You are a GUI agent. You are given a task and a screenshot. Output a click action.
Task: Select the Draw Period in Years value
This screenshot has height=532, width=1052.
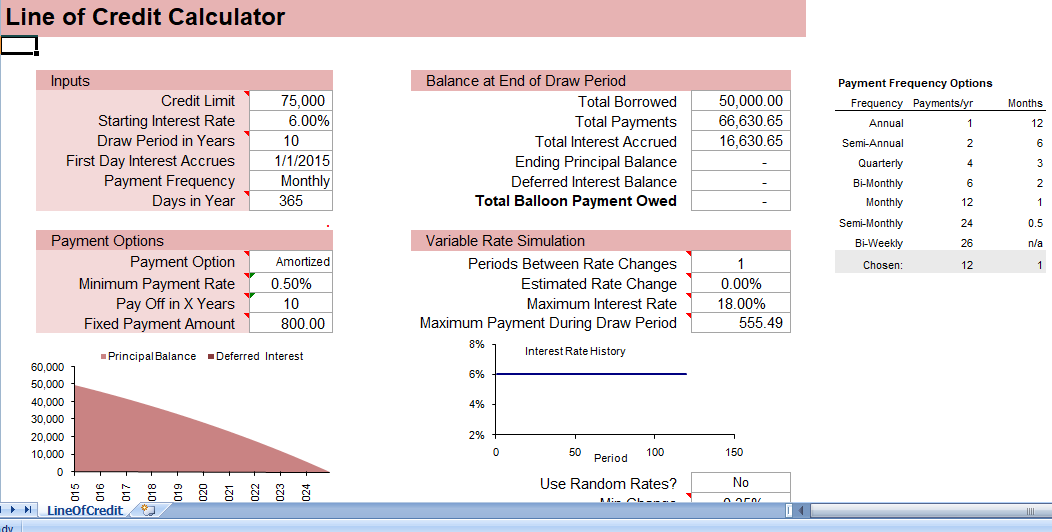[x=291, y=141]
